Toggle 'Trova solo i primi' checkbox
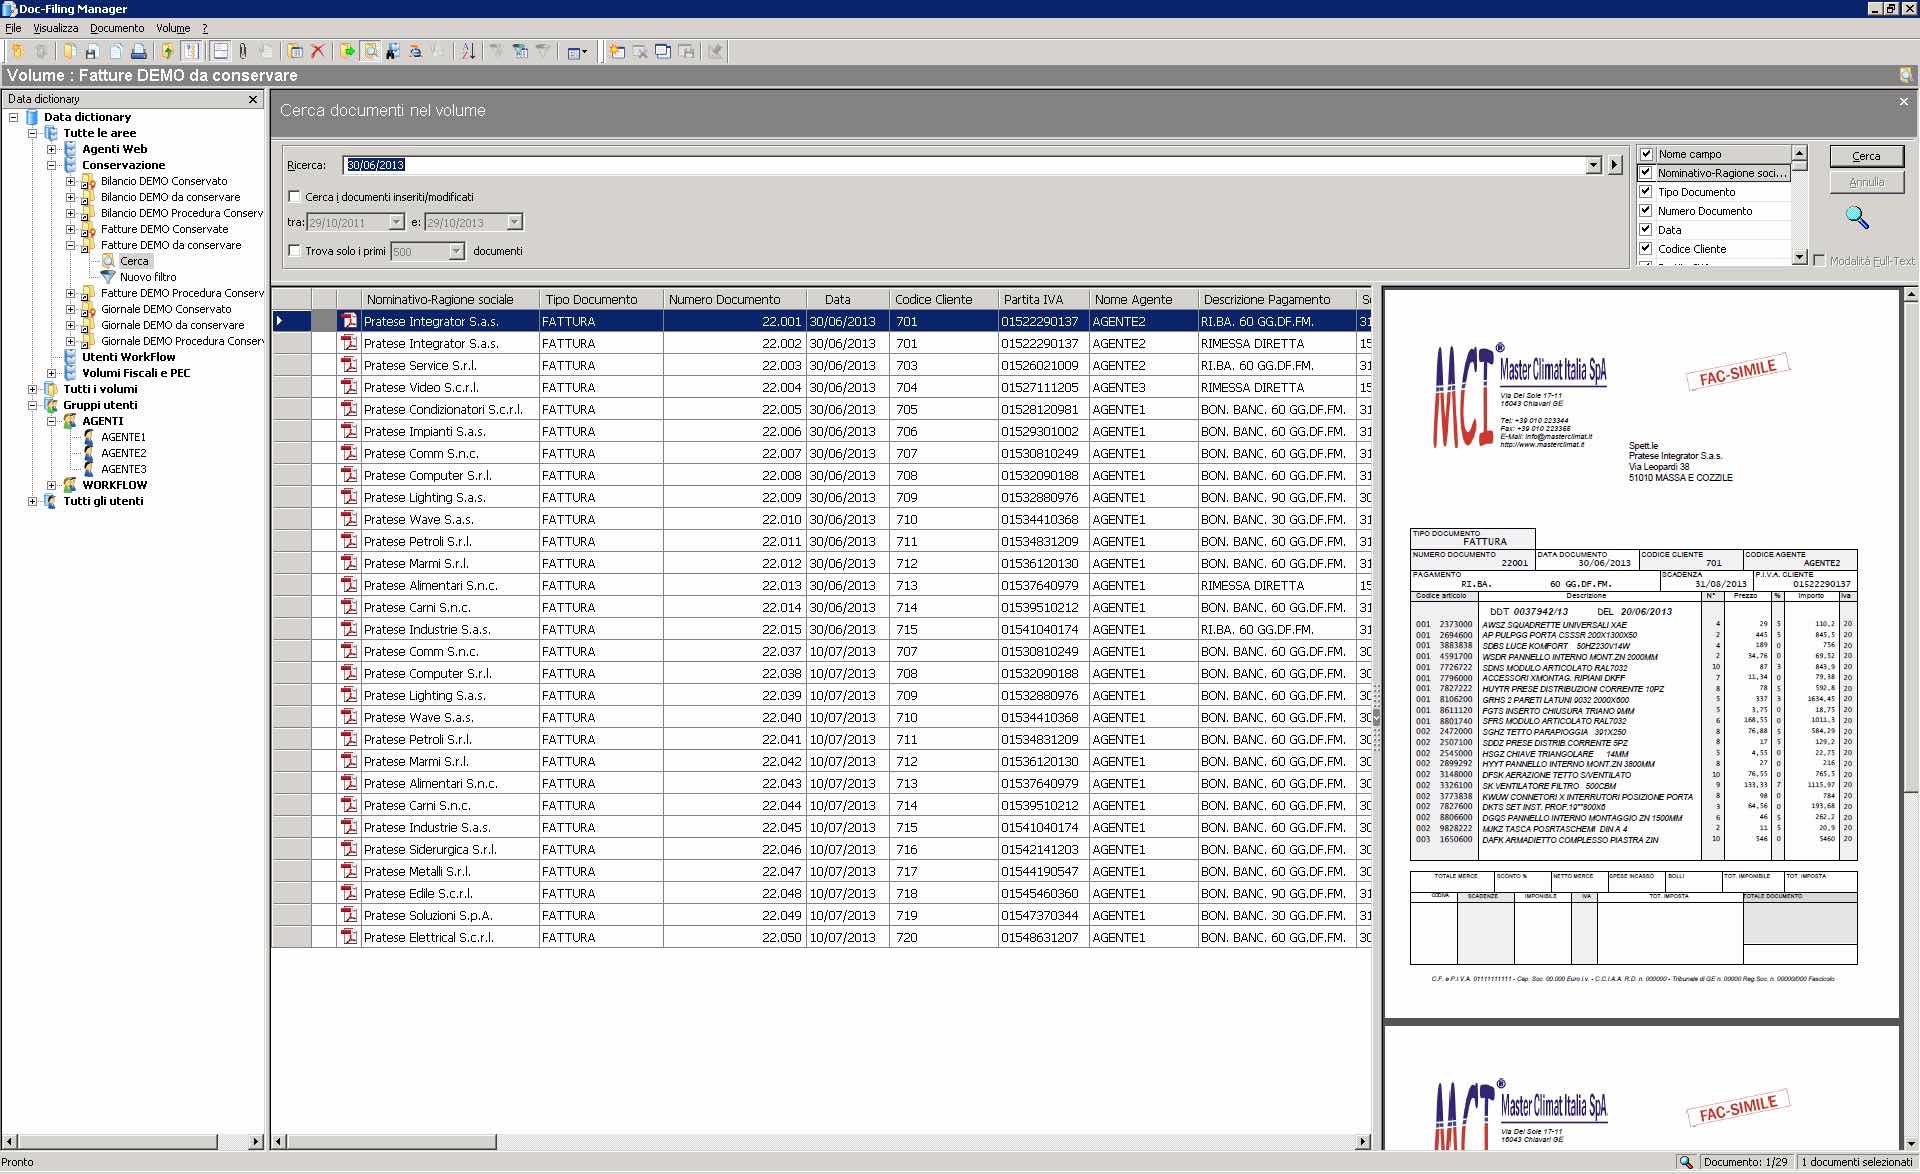This screenshot has height=1174, width=1920. click(x=294, y=251)
